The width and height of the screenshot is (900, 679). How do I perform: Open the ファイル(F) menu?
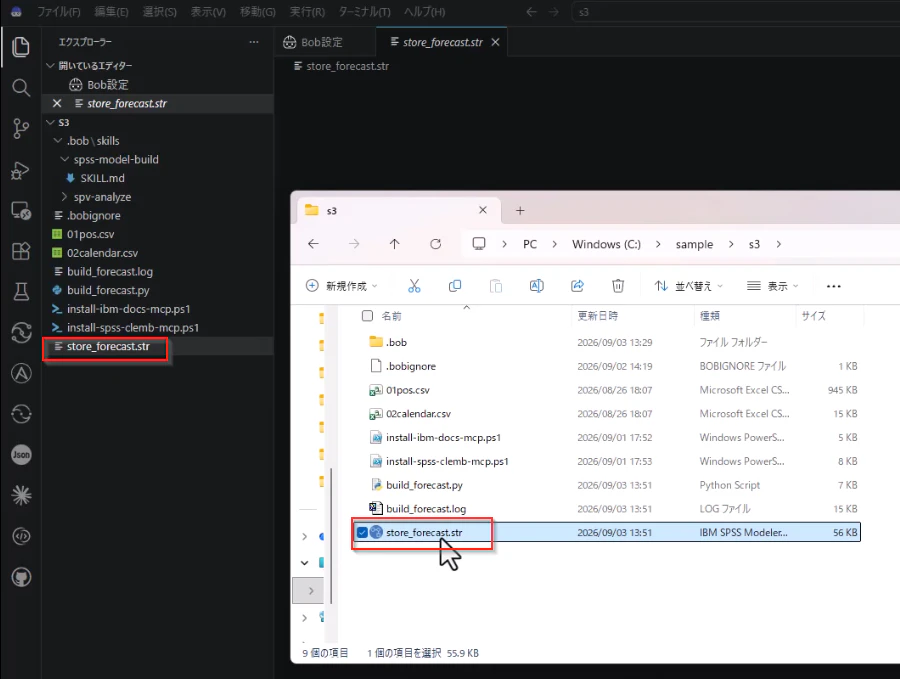click(x=59, y=11)
